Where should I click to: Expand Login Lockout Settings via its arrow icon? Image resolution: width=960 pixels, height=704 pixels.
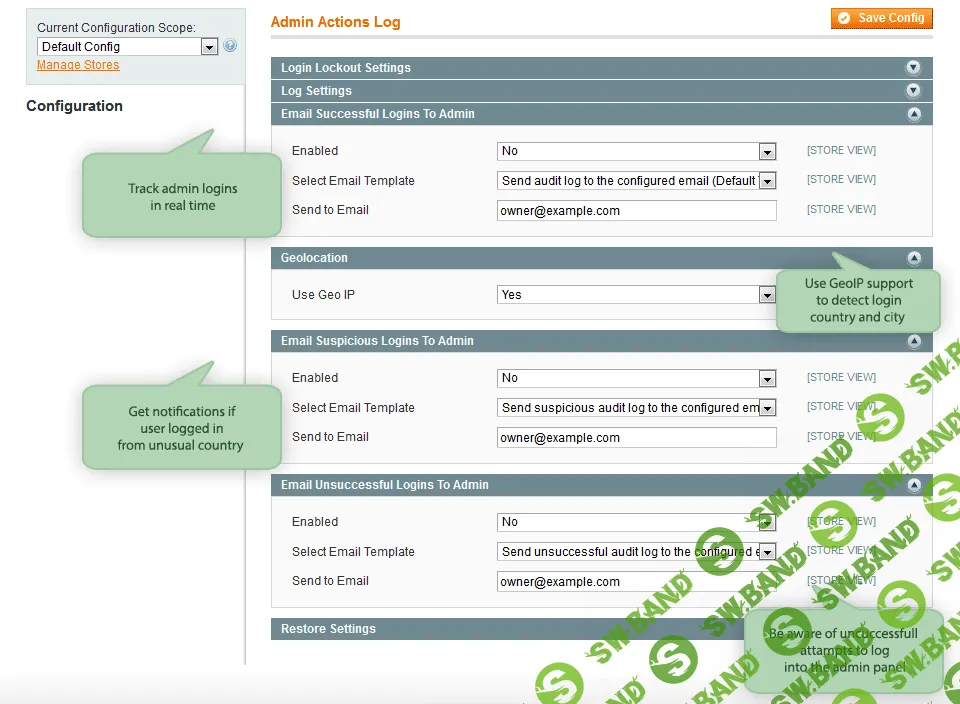point(913,68)
